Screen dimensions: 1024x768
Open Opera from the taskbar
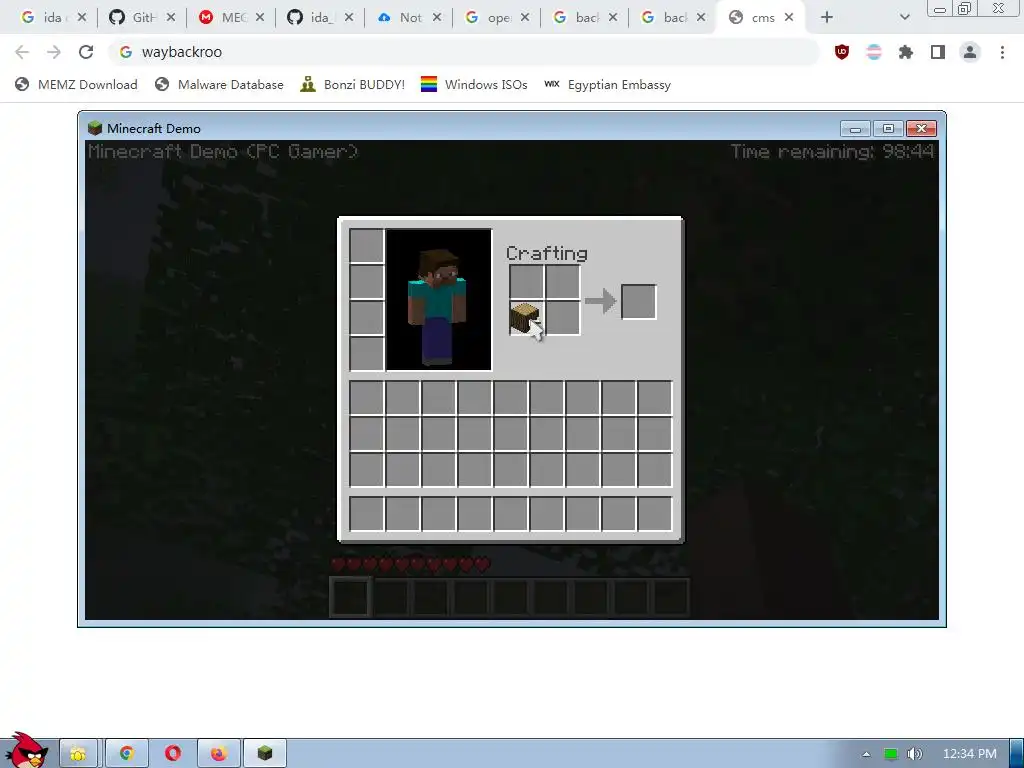click(x=172, y=754)
